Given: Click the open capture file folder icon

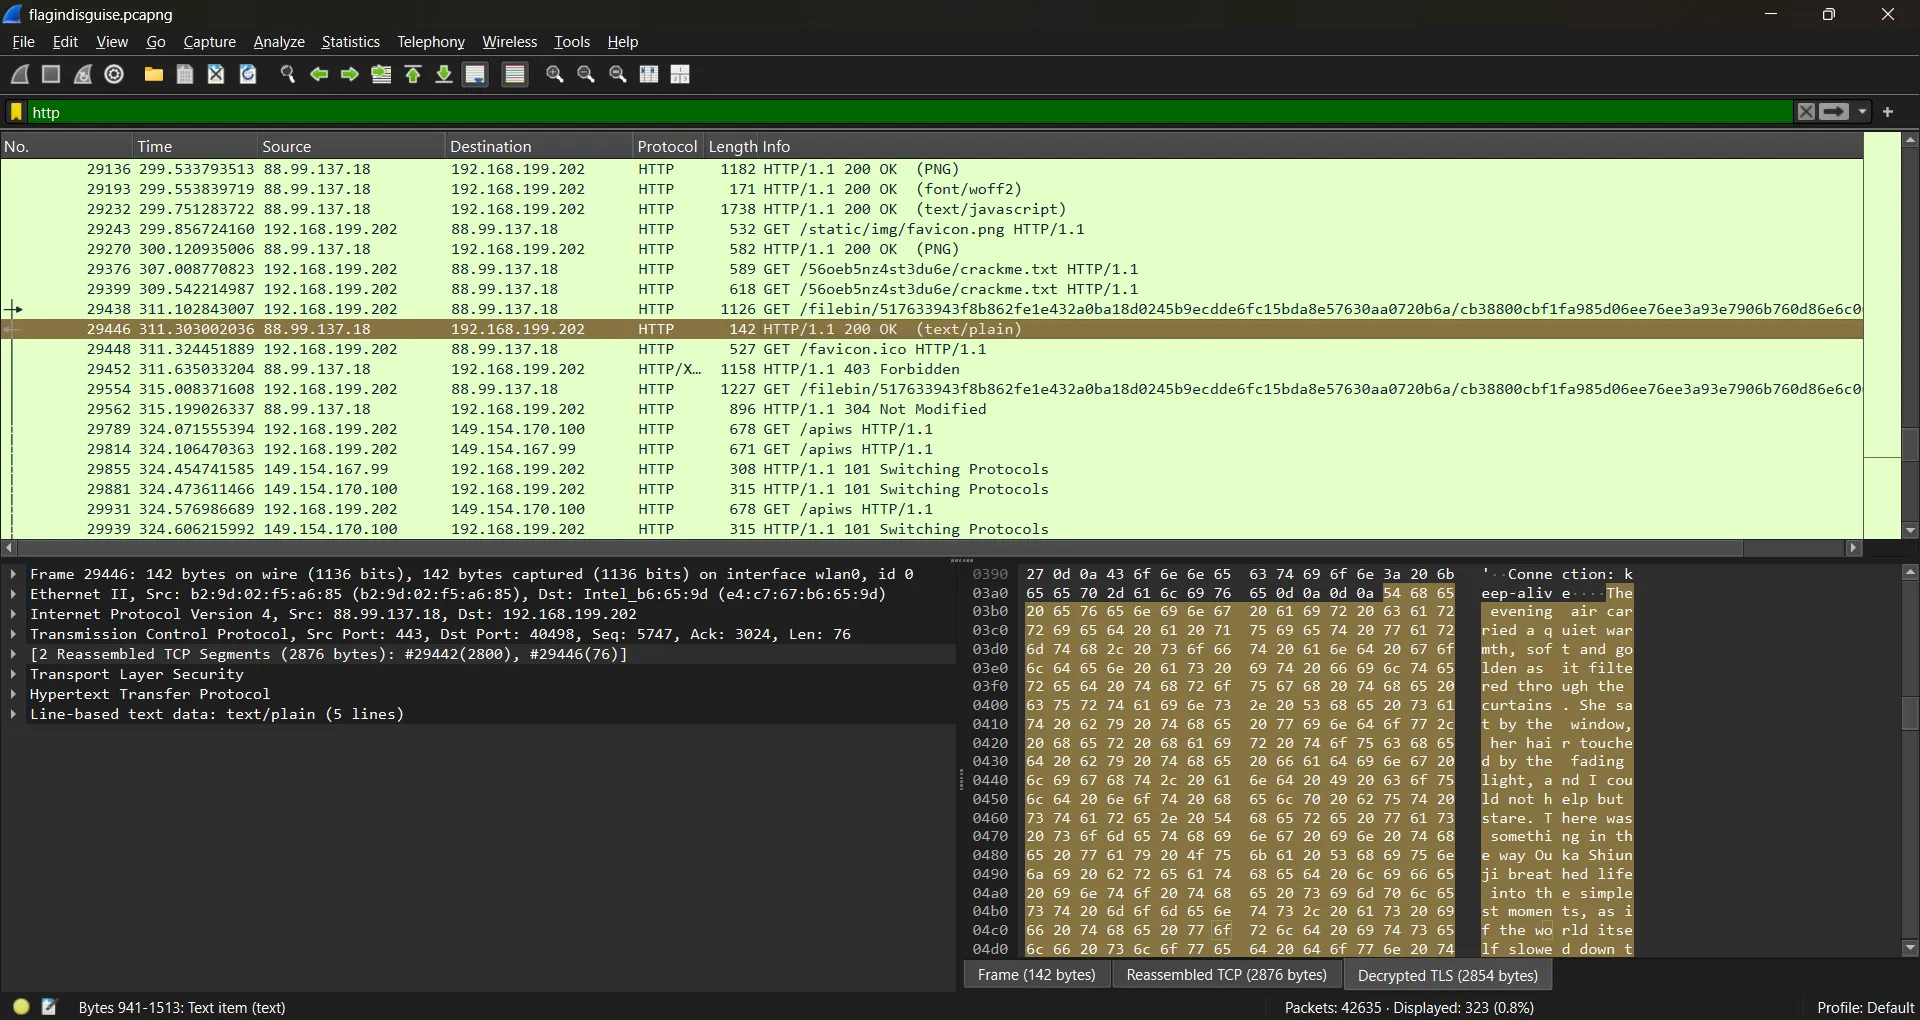Looking at the screenshot, I should tap(153, 75).
